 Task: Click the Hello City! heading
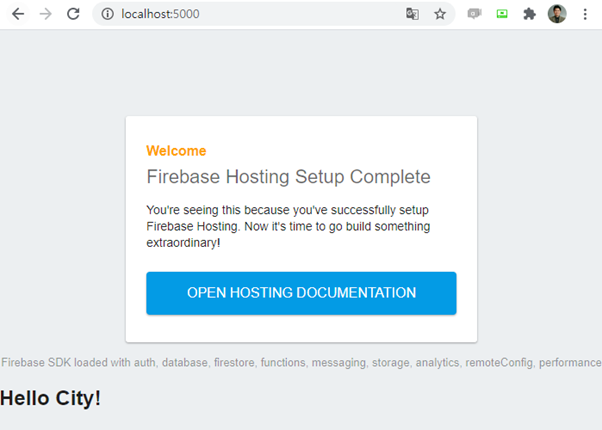click(x=50, y=398)
